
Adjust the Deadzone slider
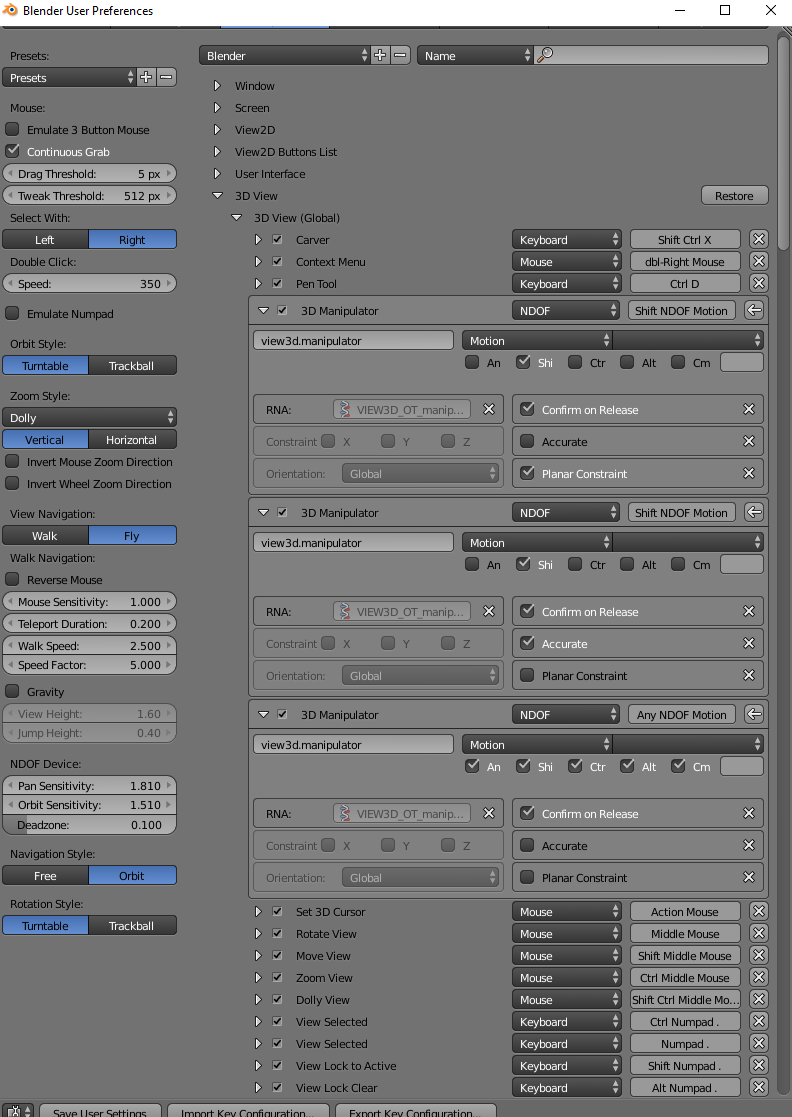point(89,825)
